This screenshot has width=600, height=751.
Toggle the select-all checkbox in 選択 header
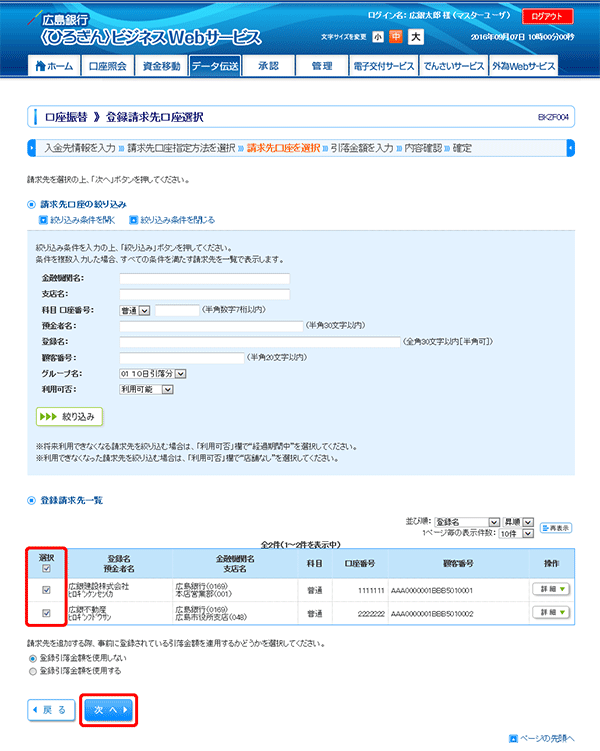46,569
